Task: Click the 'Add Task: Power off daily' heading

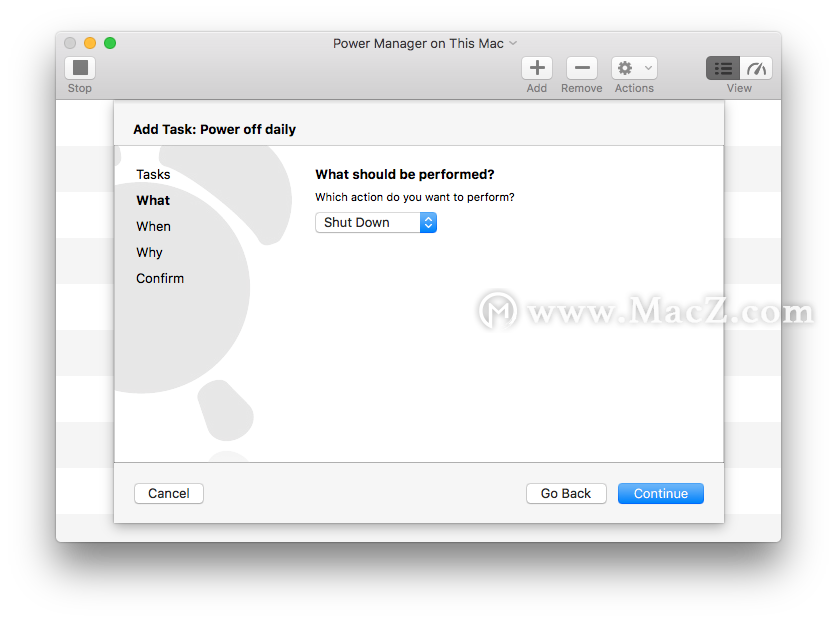Action: click(x=215, y=130)
